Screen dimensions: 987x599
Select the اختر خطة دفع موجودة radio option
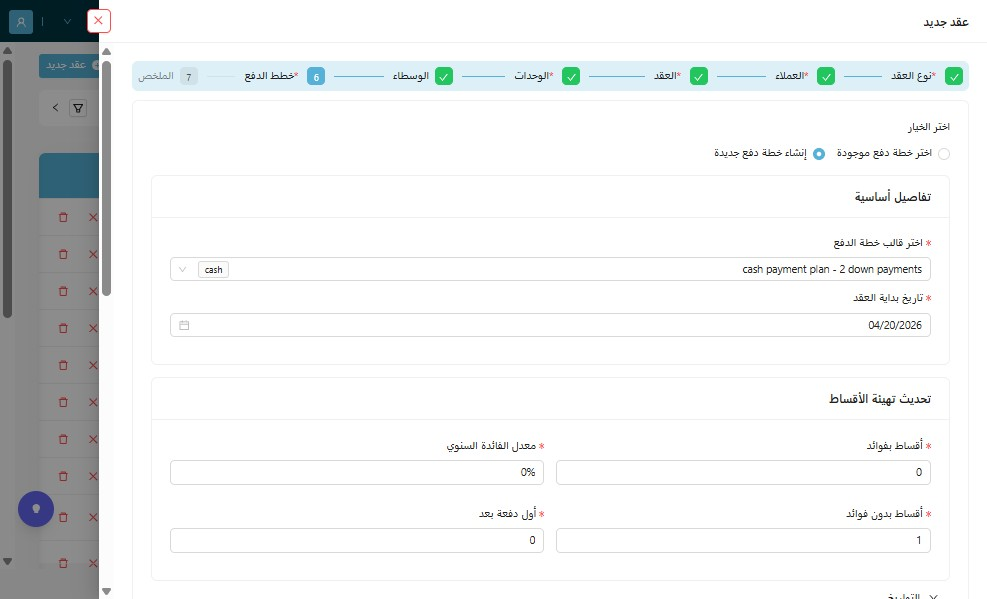tap(944, 154)
